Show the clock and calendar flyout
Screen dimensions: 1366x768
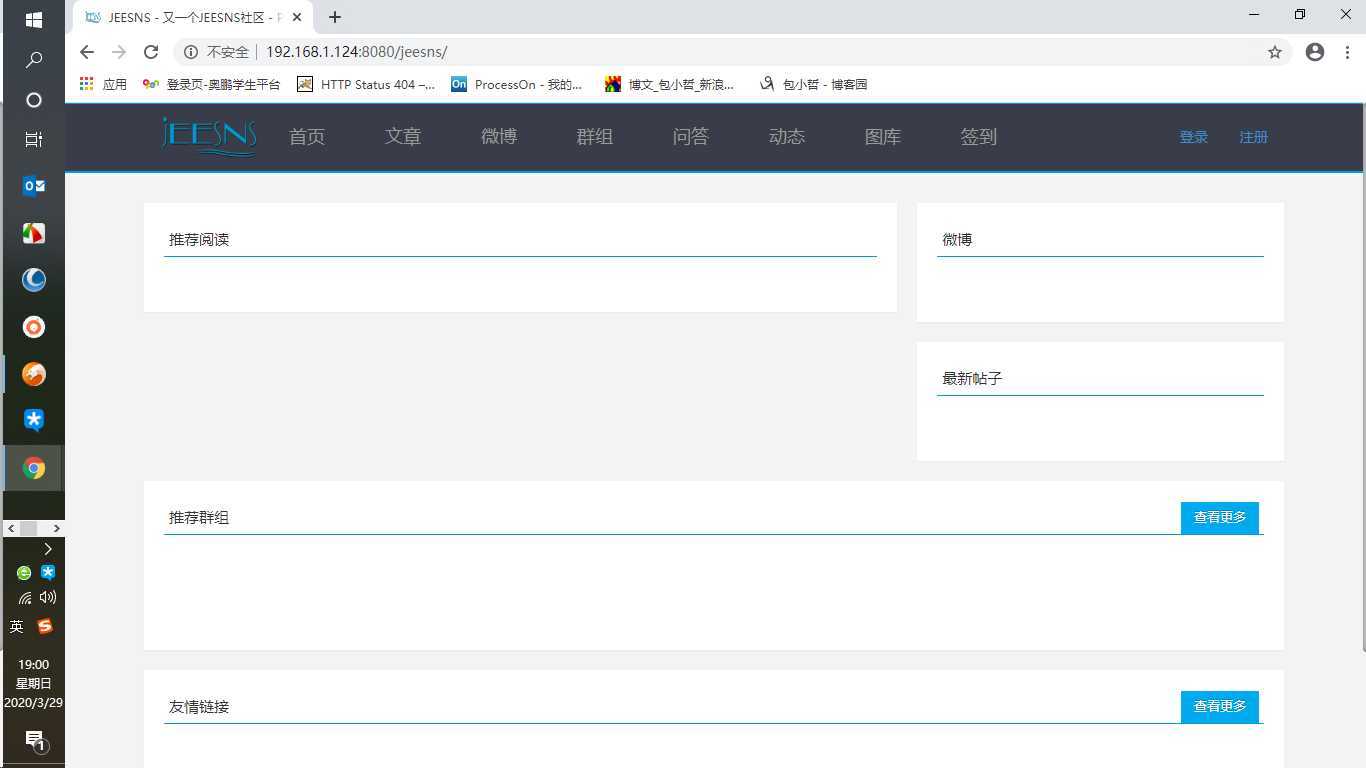(x=33, y=683)
